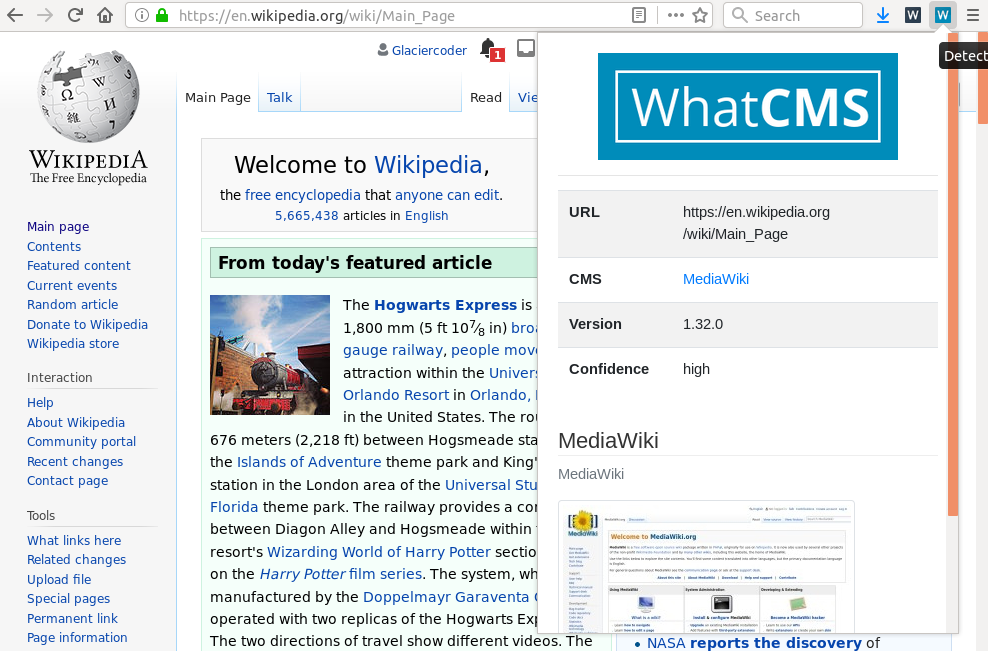Focus the browser Search box

(x=800, y=15)
